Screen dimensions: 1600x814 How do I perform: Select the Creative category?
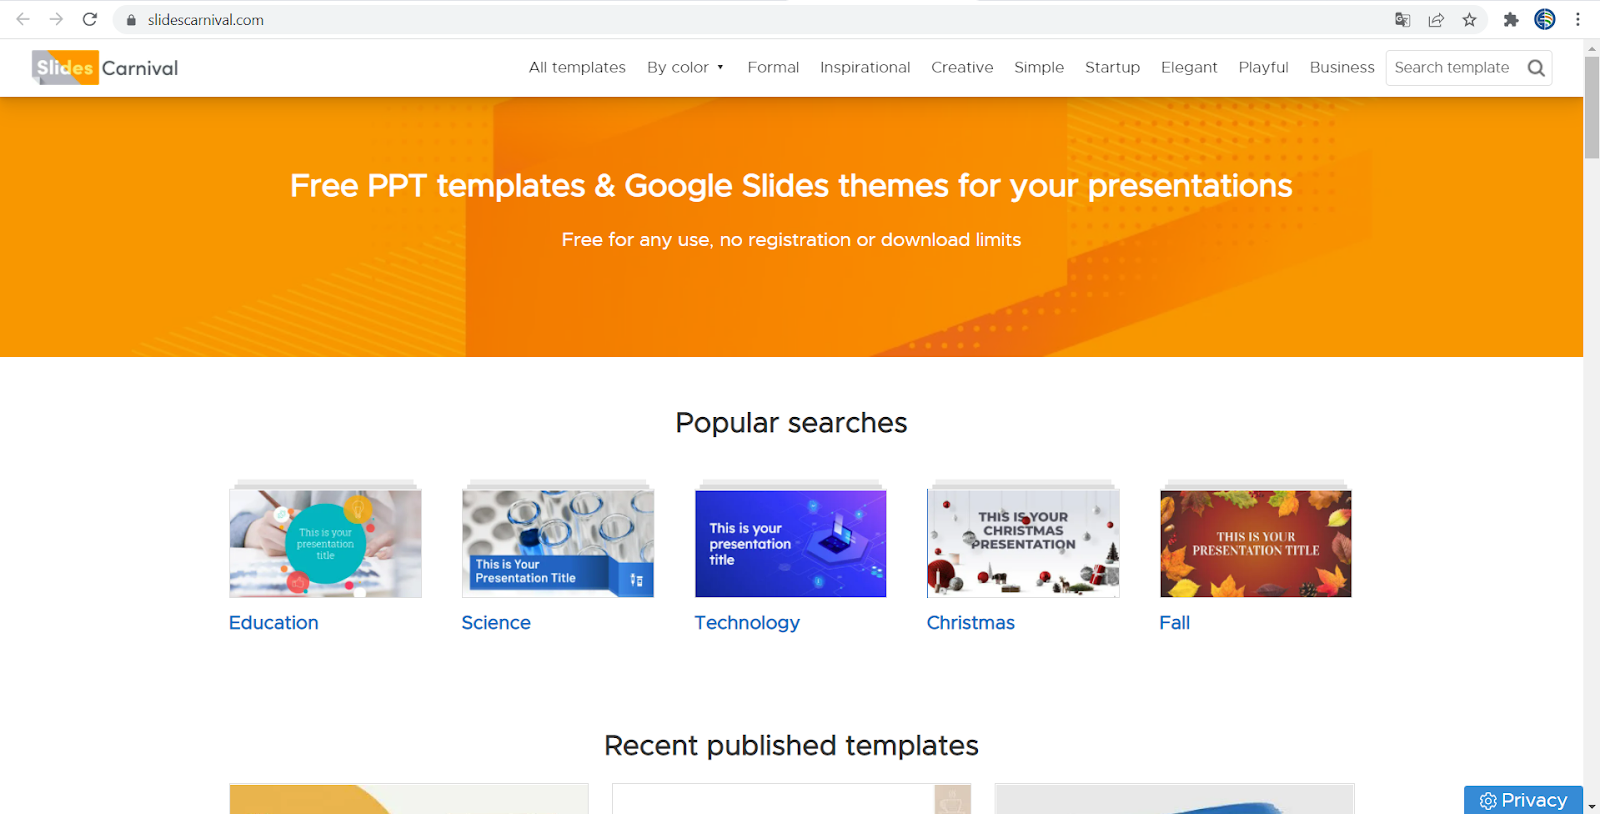(962, 67)
